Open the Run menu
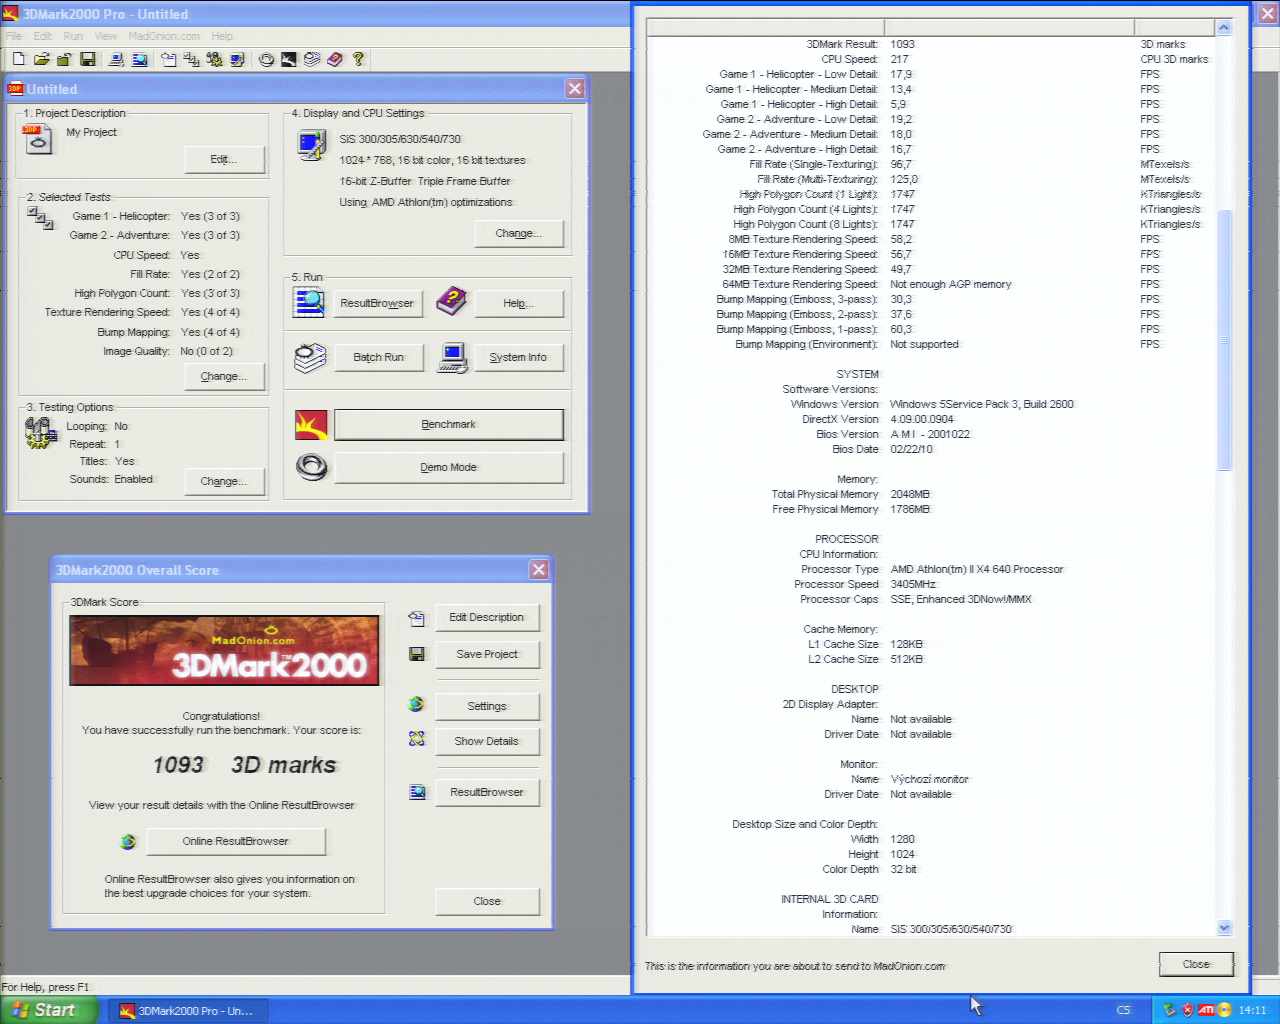 (73, 36)
